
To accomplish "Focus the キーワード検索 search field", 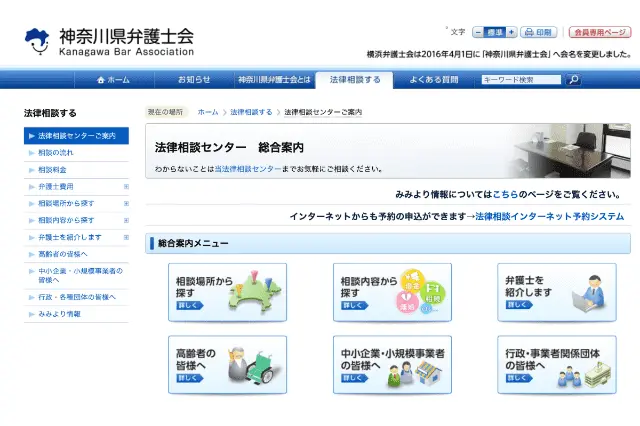I will pyautogui.click(x=521, y=80).
